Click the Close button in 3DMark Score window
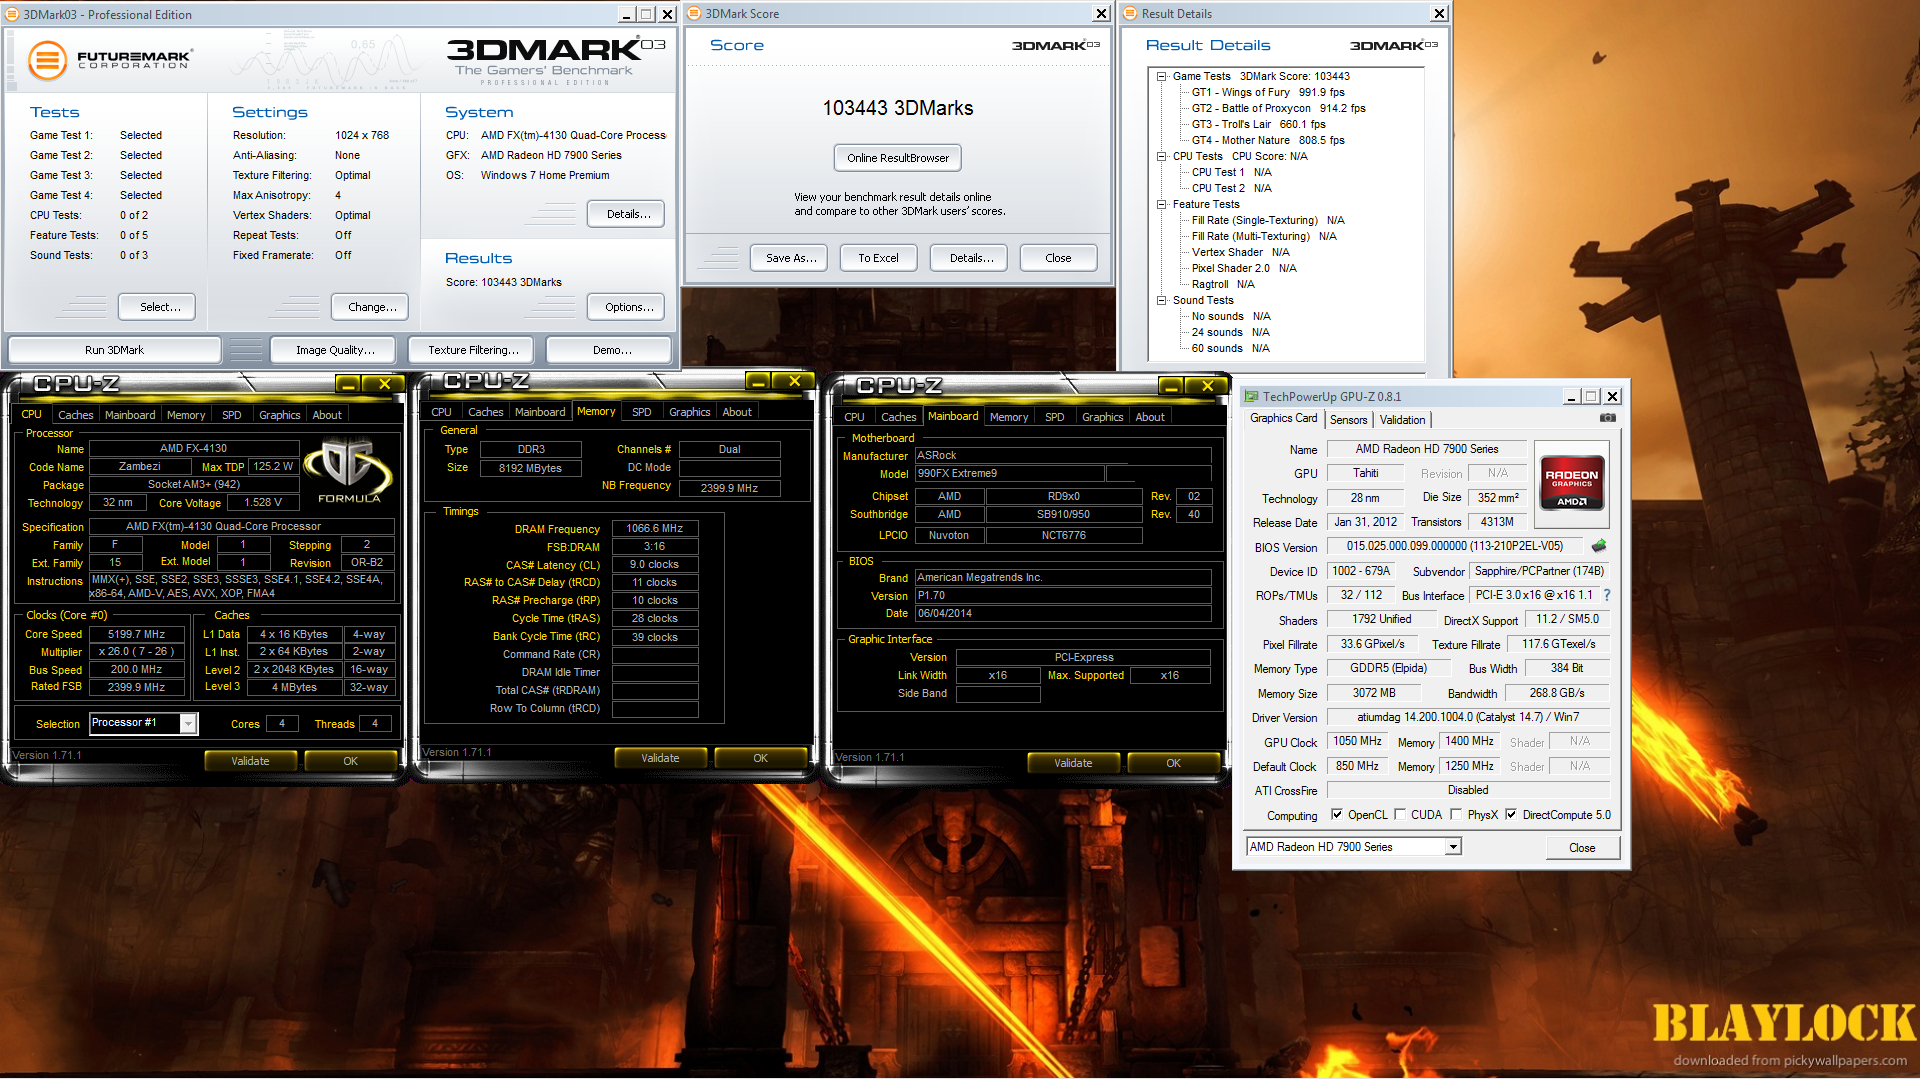1920x1080 pixels. [x=1058, y=258]
